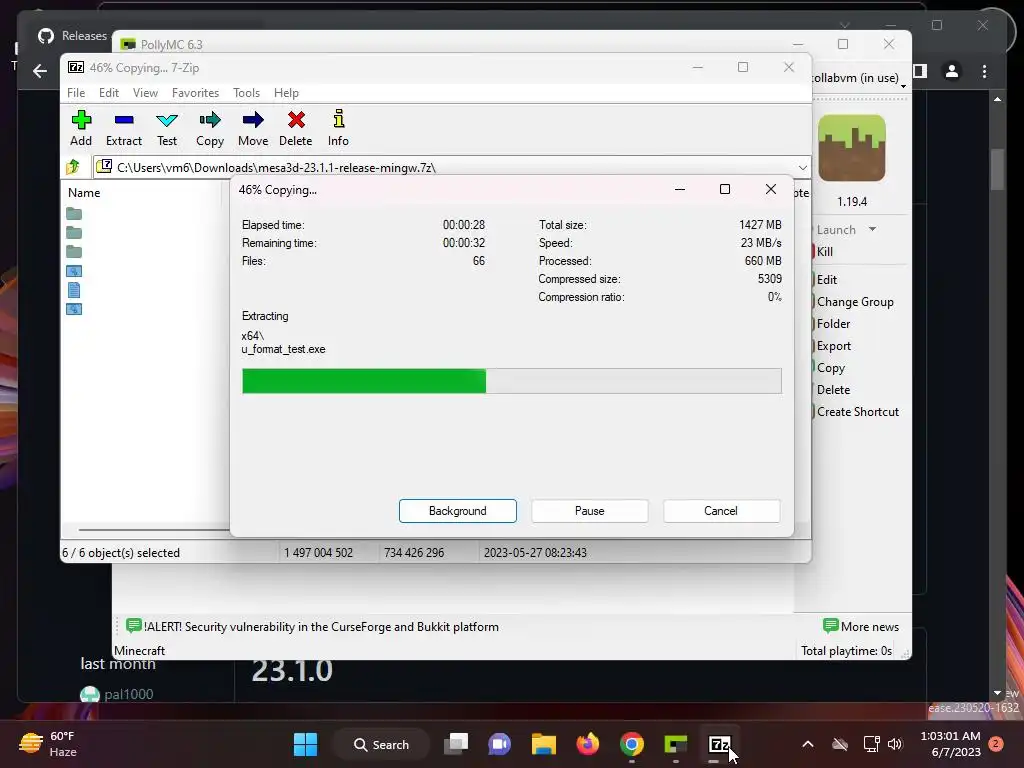Select the document file icon in list
This screenshot has height=768, width=1024.
(74, 290)
